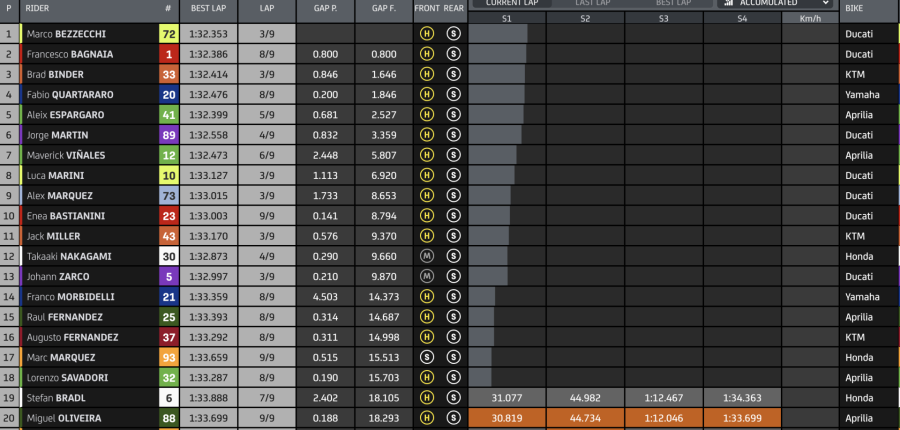Sort by the Best Lap column header
Screen dimensions: 900x430
(209, 9)
